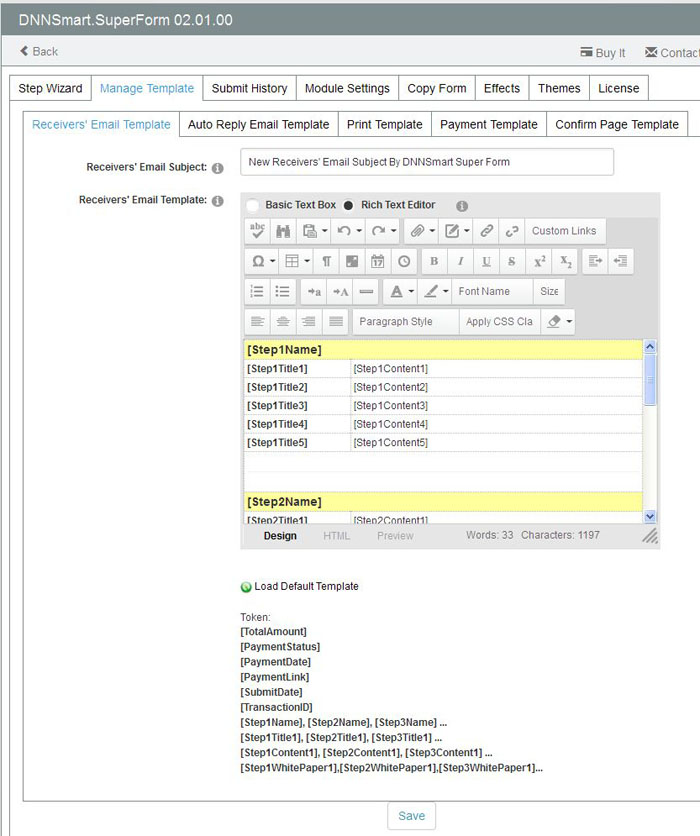This screenshot has height=836, width=700.
Task: Open Find and Replace binoculars icon
Action: click(283, 231)
